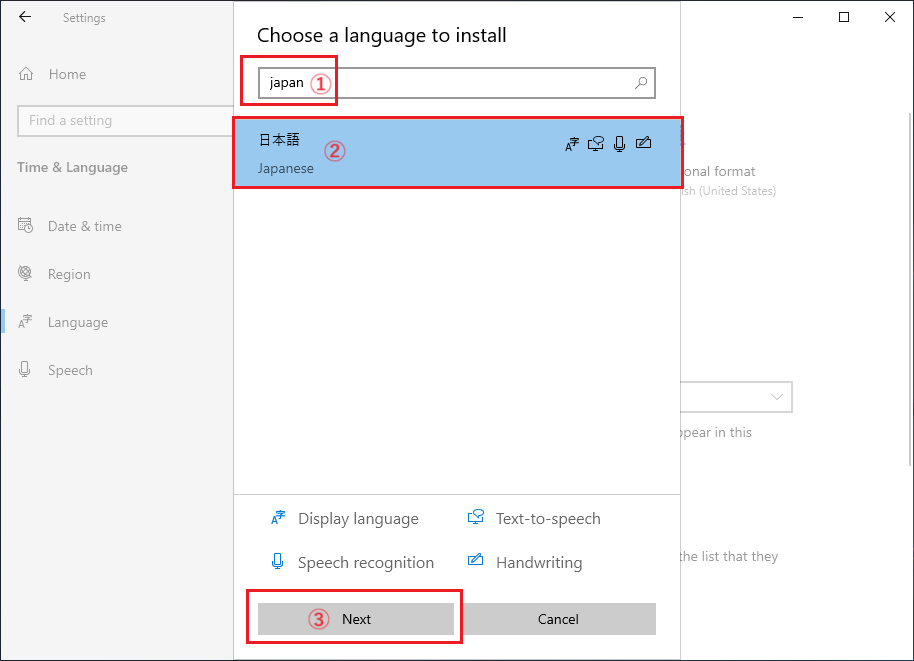Click the language search field containing japan
The image size is (914, 661).
coord(456,83)
